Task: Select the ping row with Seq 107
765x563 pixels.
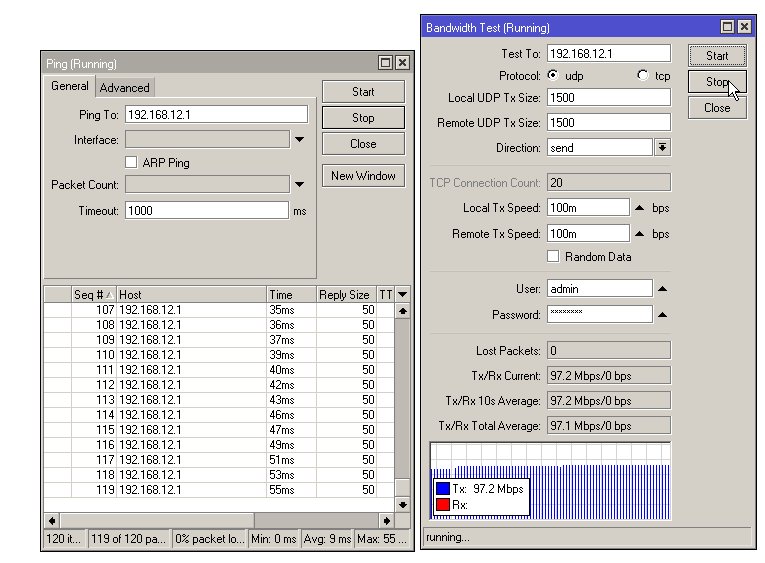Action: 219,310
